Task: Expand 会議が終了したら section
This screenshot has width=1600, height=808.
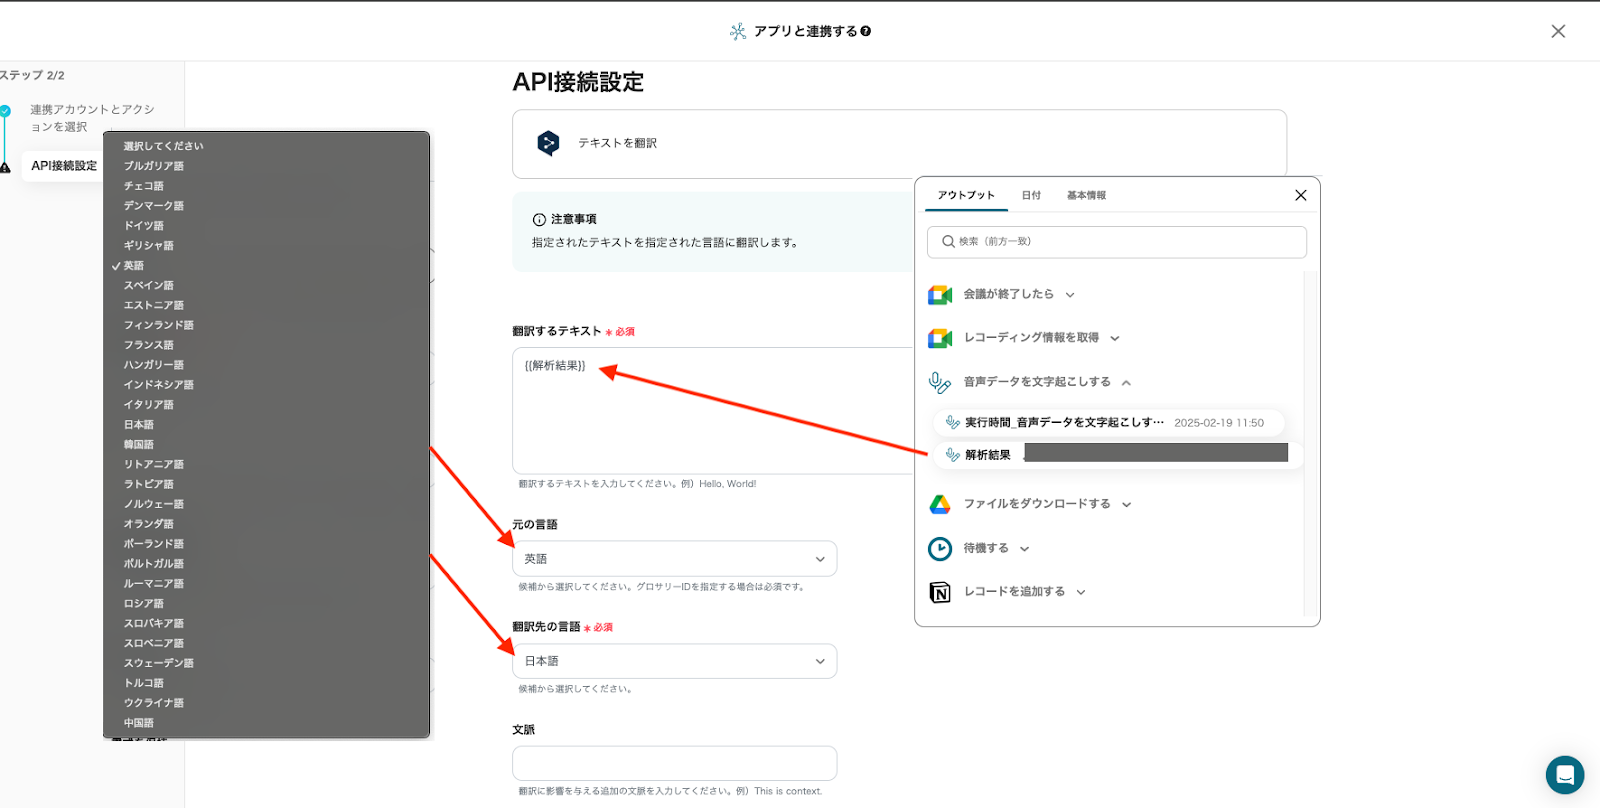Action: coord(1070,295)
